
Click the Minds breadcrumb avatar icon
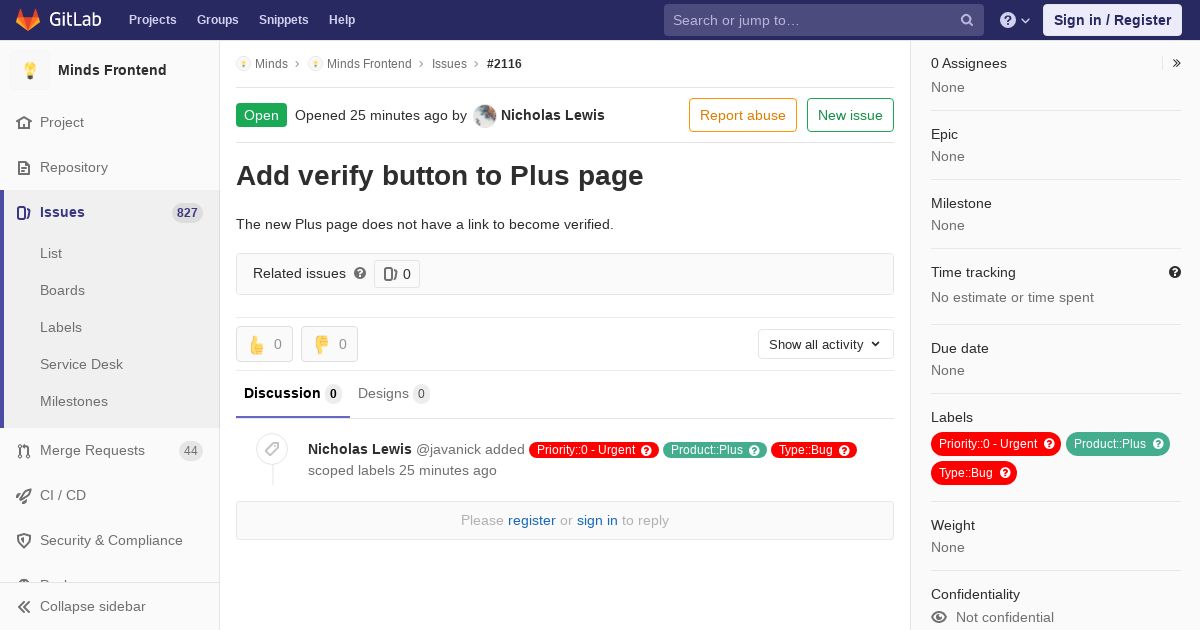(x=243, y=63)
